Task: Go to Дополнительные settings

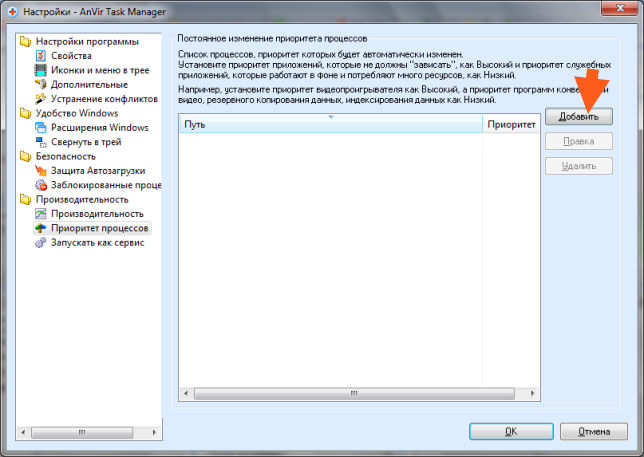Action: point(89,85)
